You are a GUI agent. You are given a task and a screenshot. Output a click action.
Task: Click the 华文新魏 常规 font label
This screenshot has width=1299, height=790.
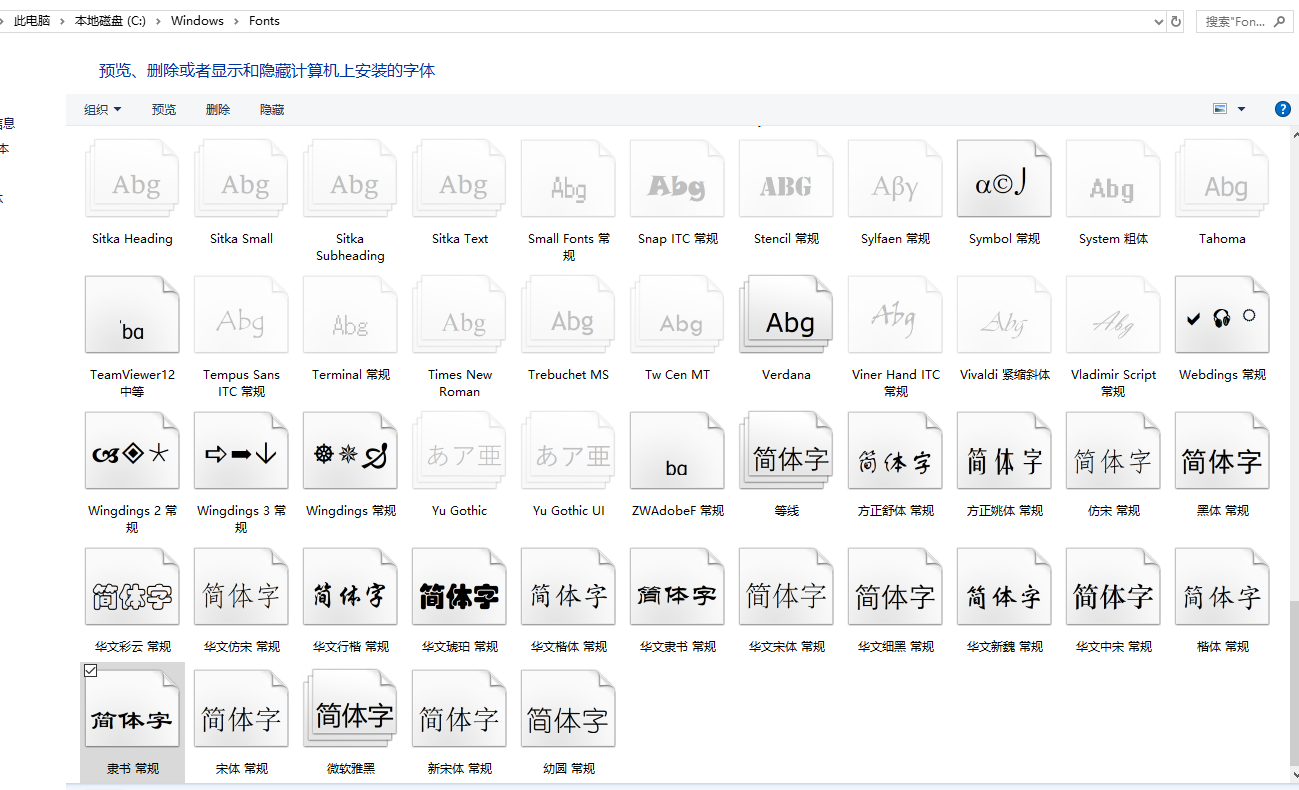pyautogui.click(x=1004, y=647)
